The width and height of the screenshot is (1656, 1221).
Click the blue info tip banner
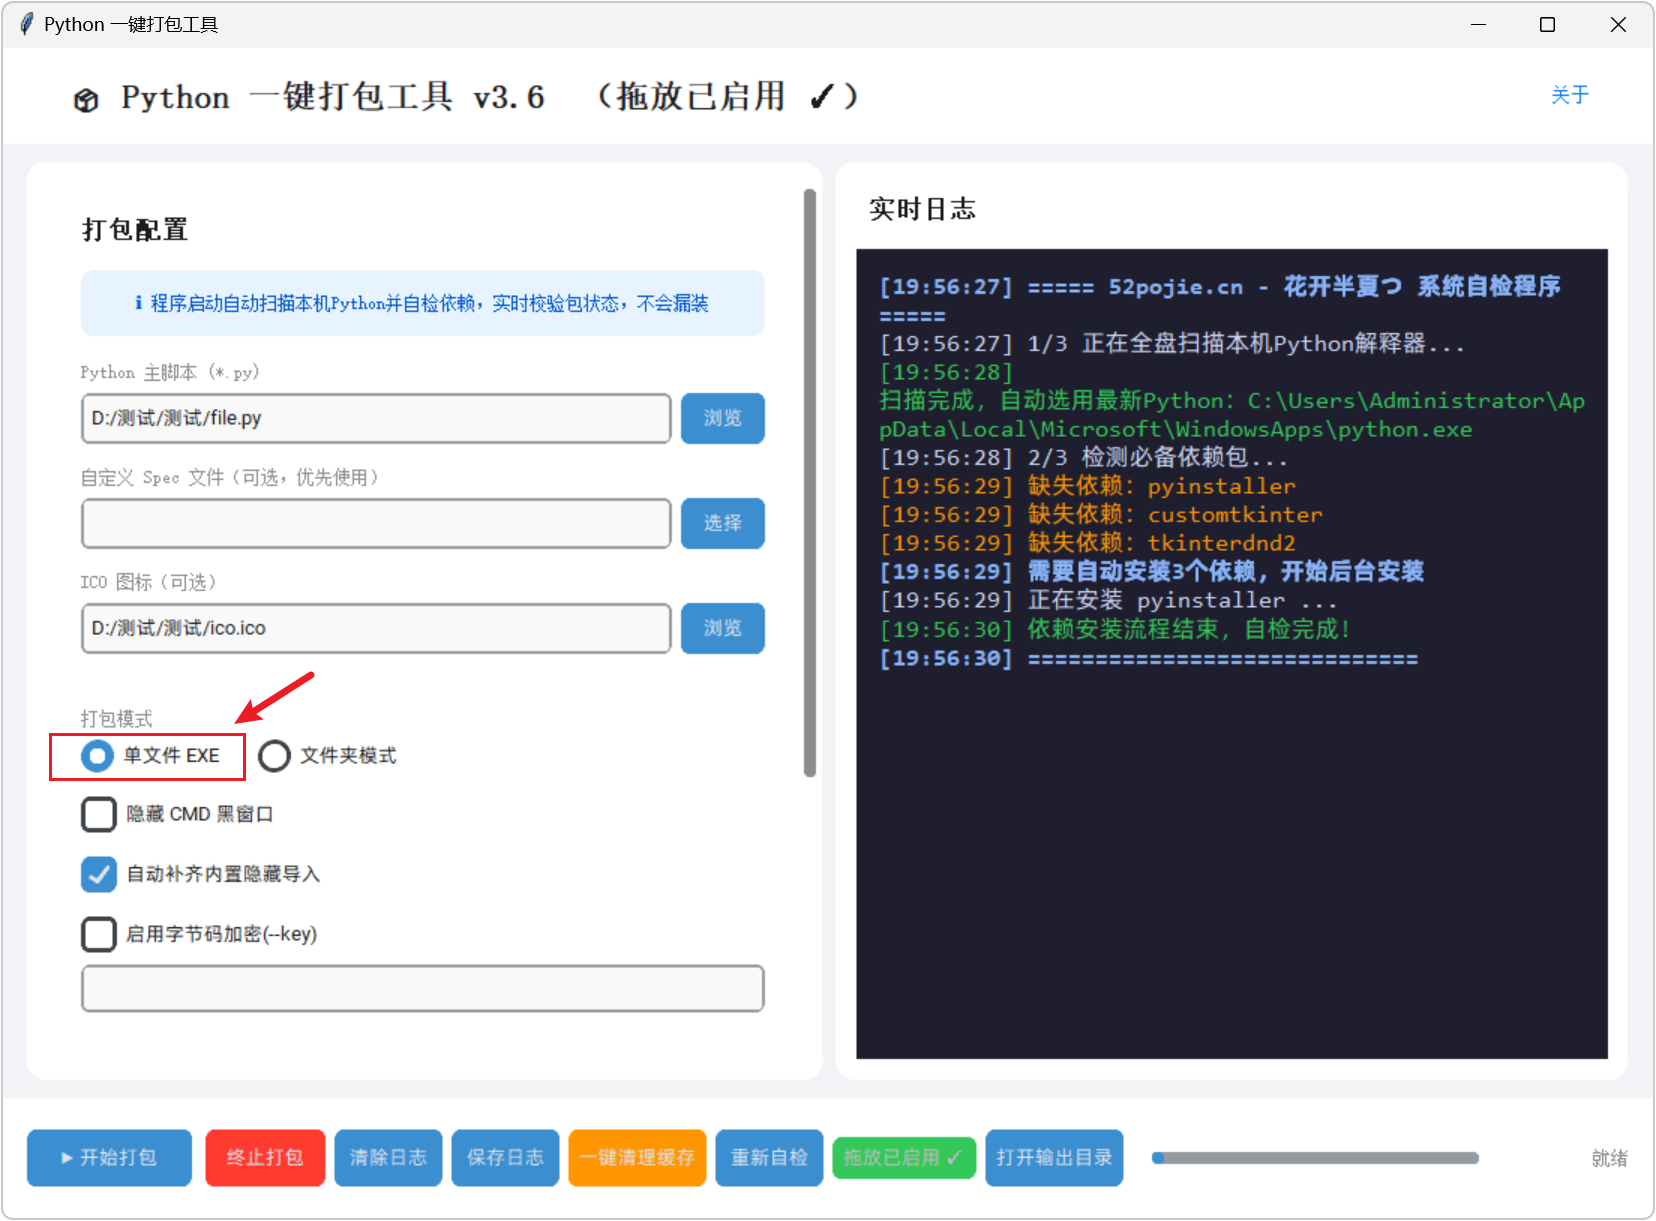pos(423,303)
